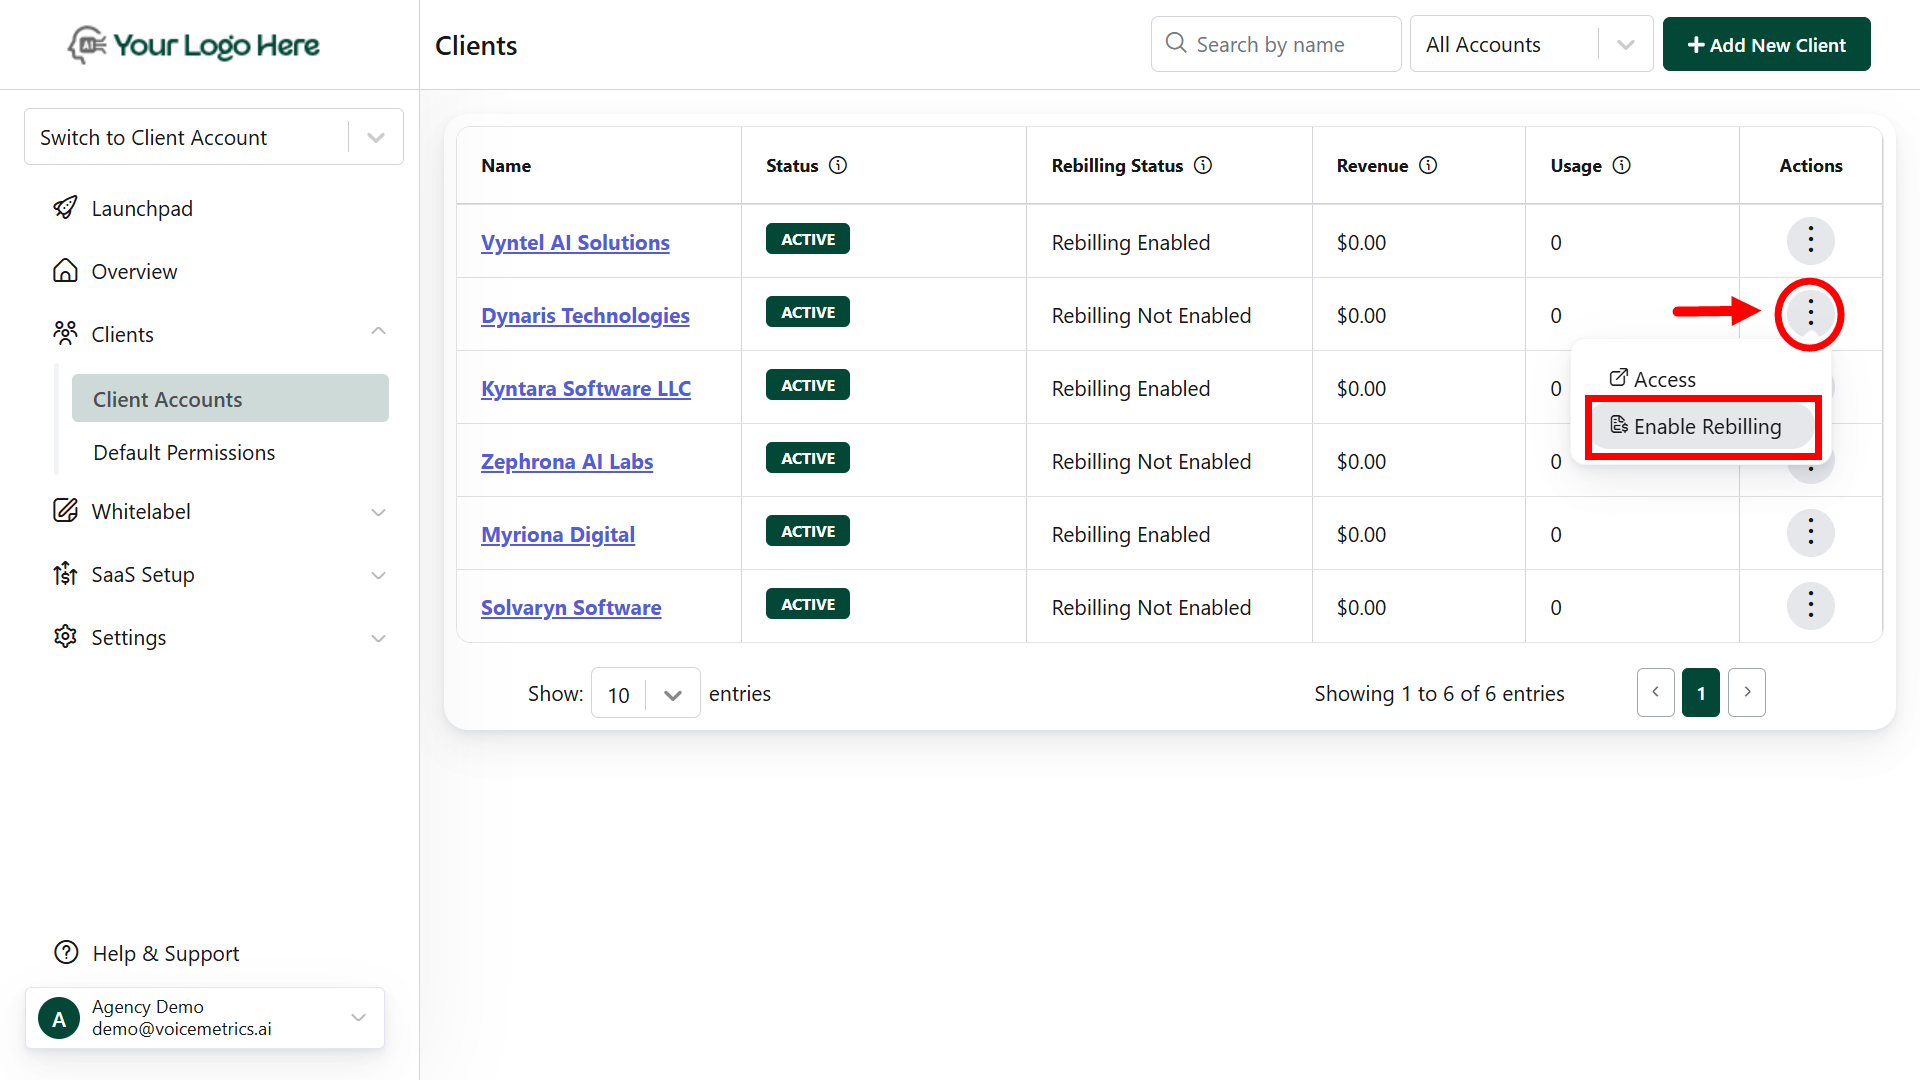Open the Dynaris Technologies client link

coord(585,315)
